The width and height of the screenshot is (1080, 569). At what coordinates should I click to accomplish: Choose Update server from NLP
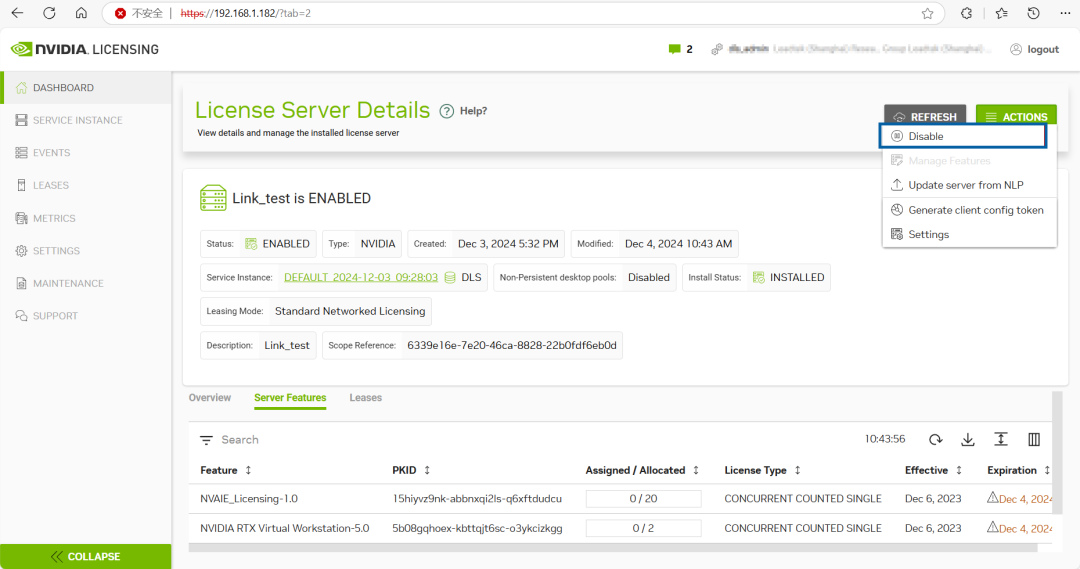click(969, 185)
